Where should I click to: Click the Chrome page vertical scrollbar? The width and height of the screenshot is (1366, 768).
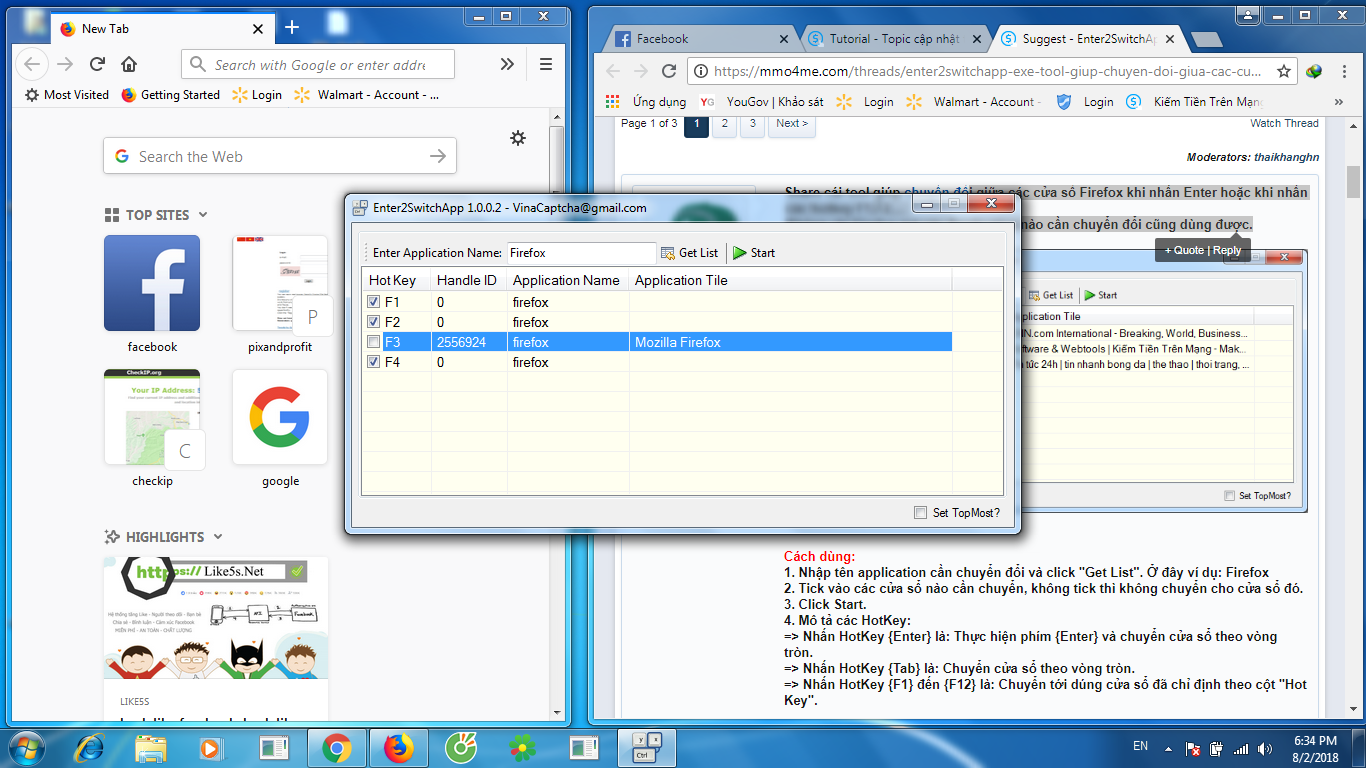[1354, 182]
